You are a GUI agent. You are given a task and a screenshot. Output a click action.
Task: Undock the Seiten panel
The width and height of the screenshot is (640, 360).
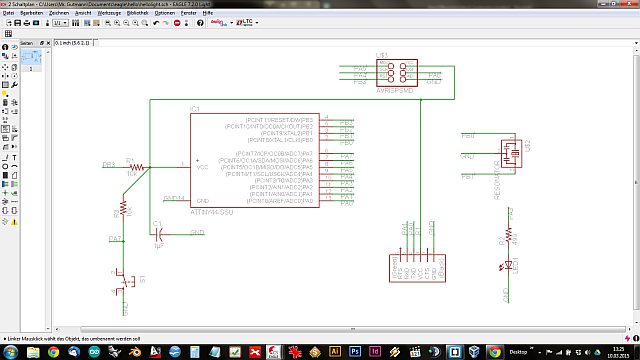pos(42,43)
